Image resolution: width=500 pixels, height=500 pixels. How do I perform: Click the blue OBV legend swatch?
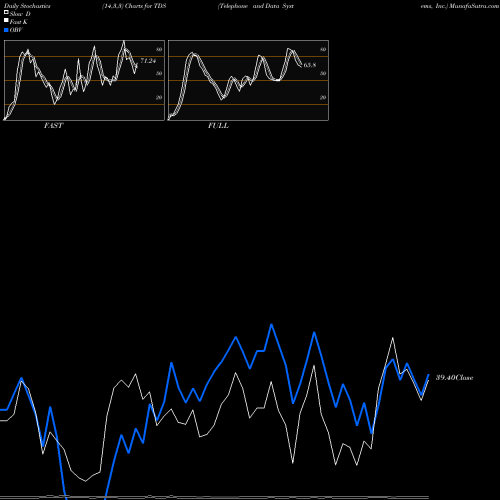tap(6, 30)
